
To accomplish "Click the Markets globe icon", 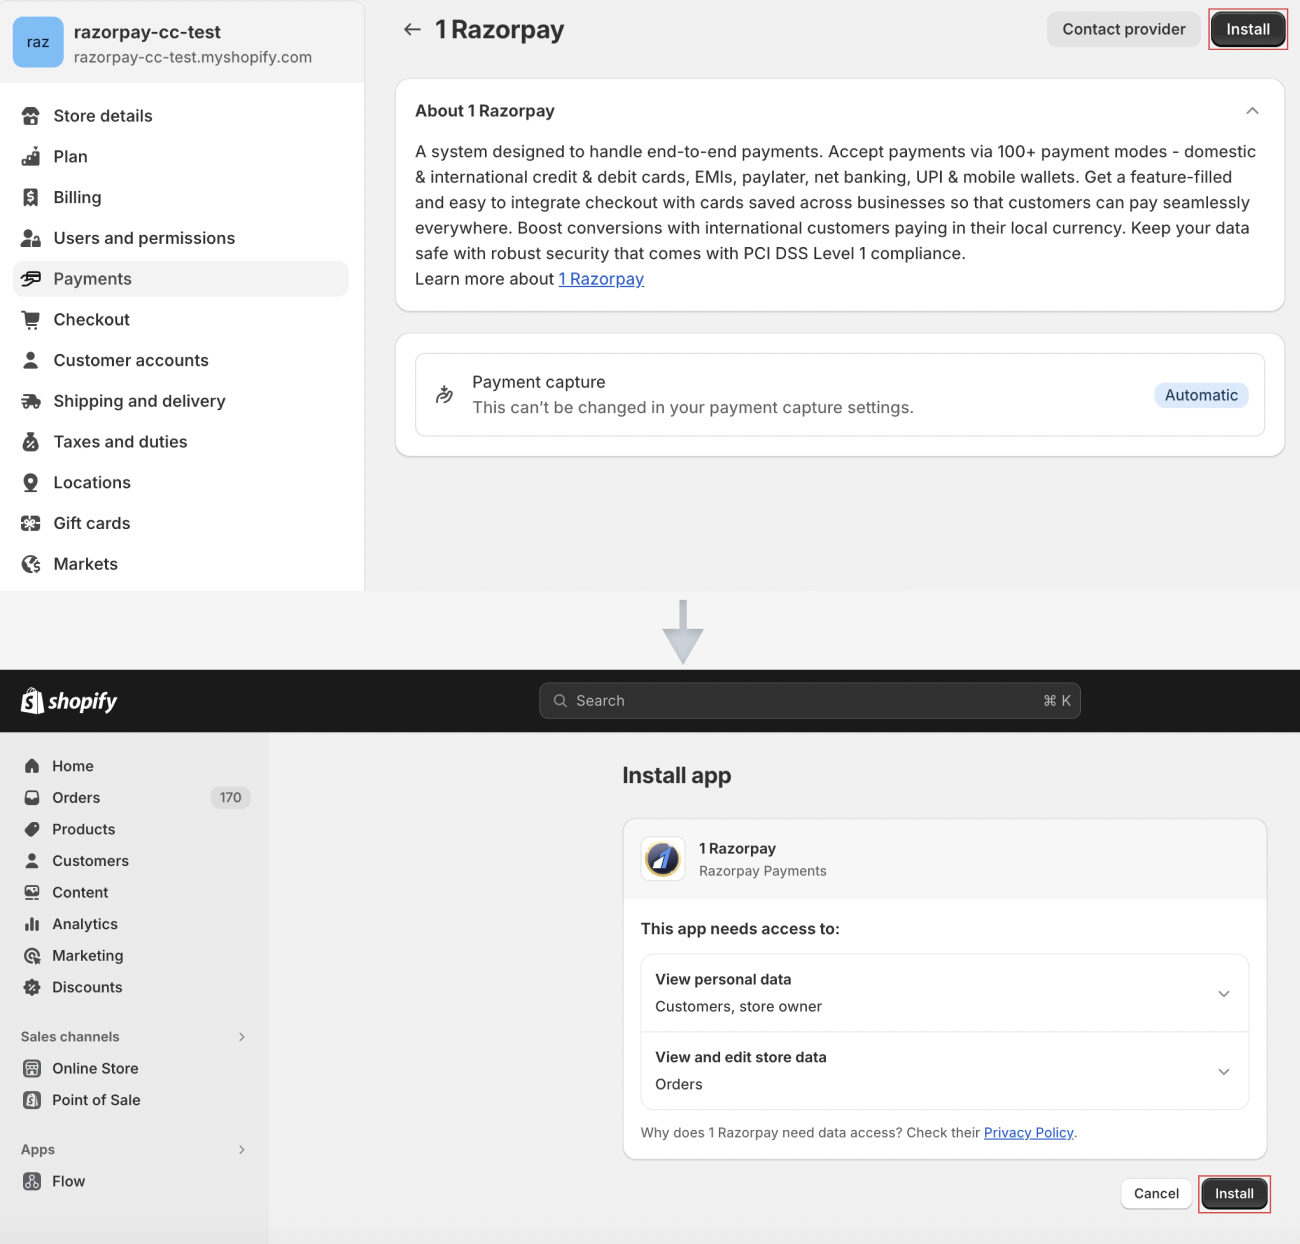I will click(31, 564).
